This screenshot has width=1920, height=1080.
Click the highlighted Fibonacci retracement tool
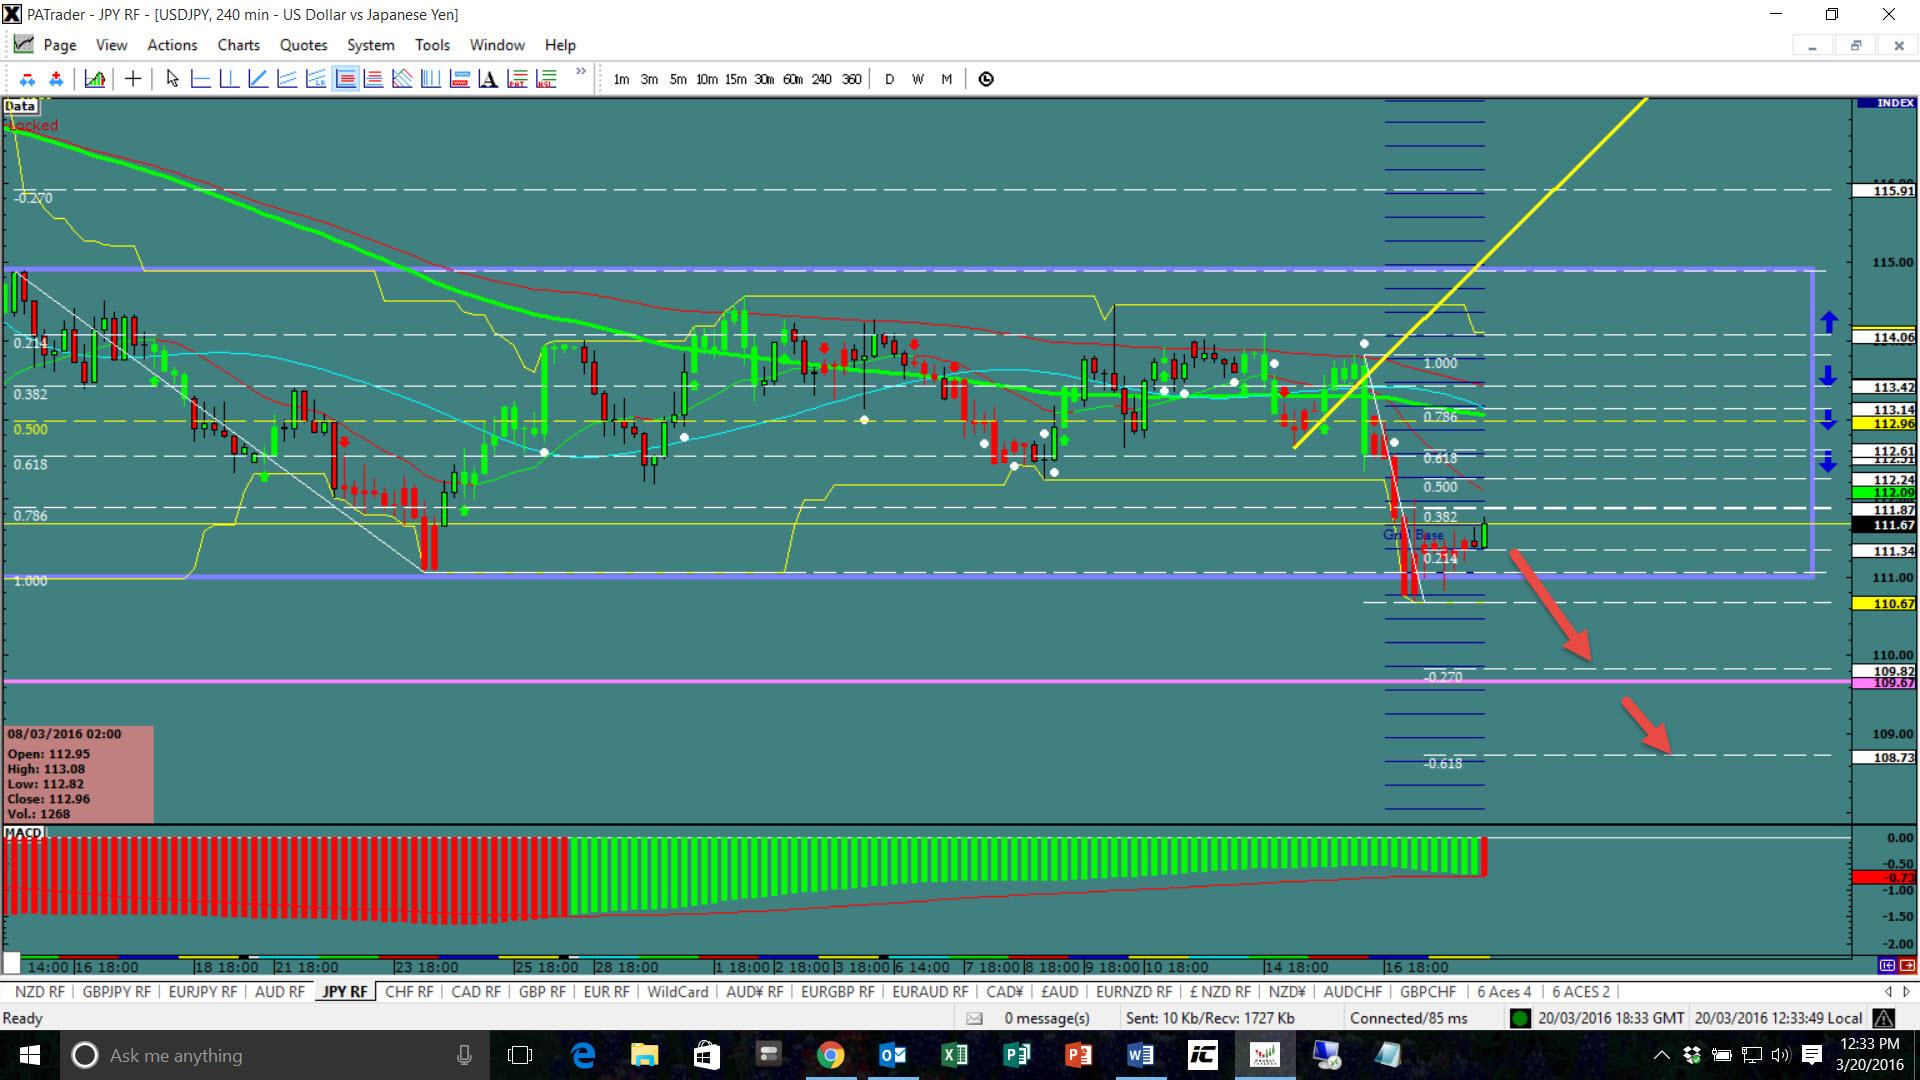click(346, 79)
